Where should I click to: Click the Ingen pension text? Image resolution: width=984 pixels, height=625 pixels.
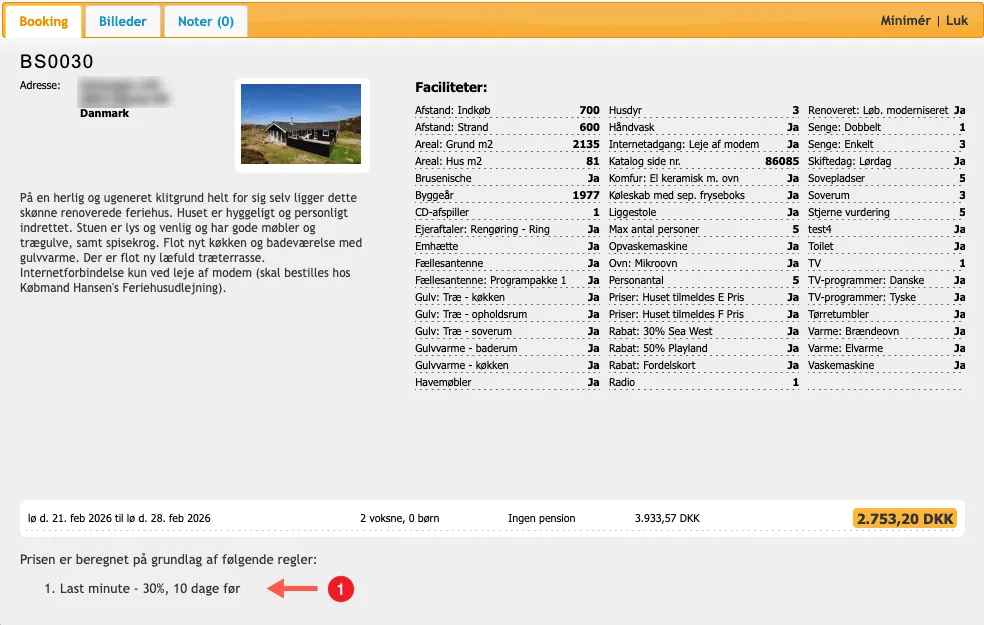point(541,519)
